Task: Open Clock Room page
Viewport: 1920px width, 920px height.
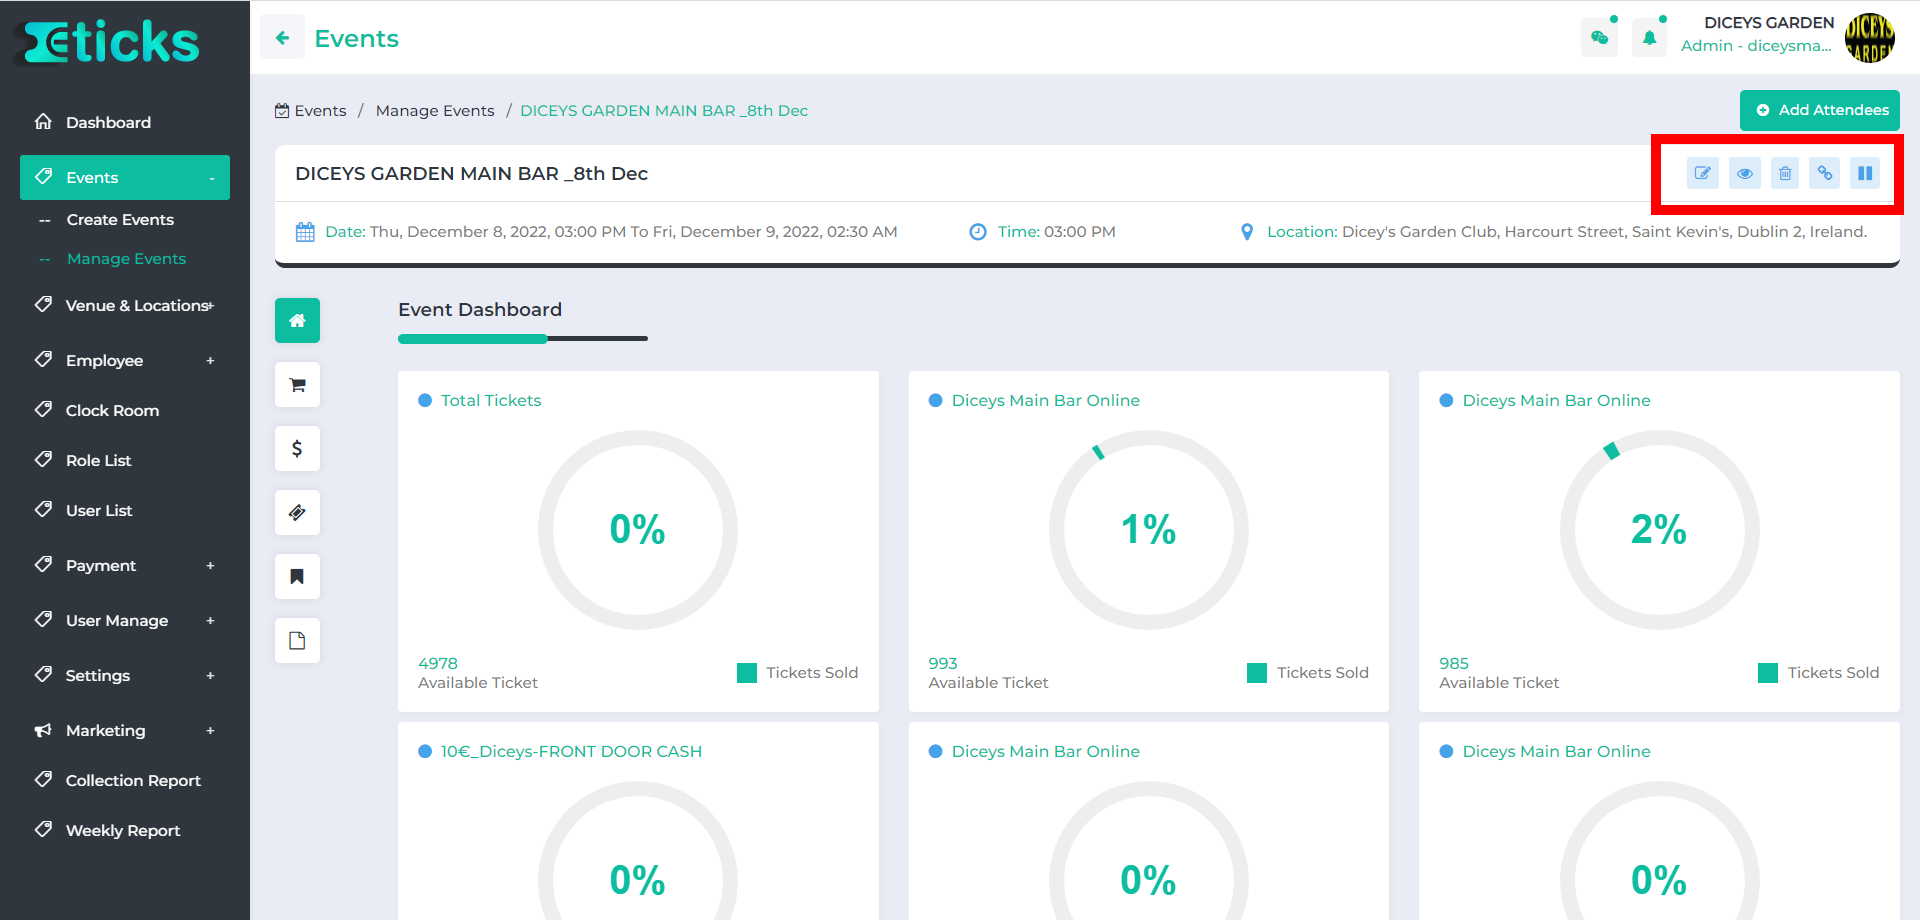Action: (112, 410)
